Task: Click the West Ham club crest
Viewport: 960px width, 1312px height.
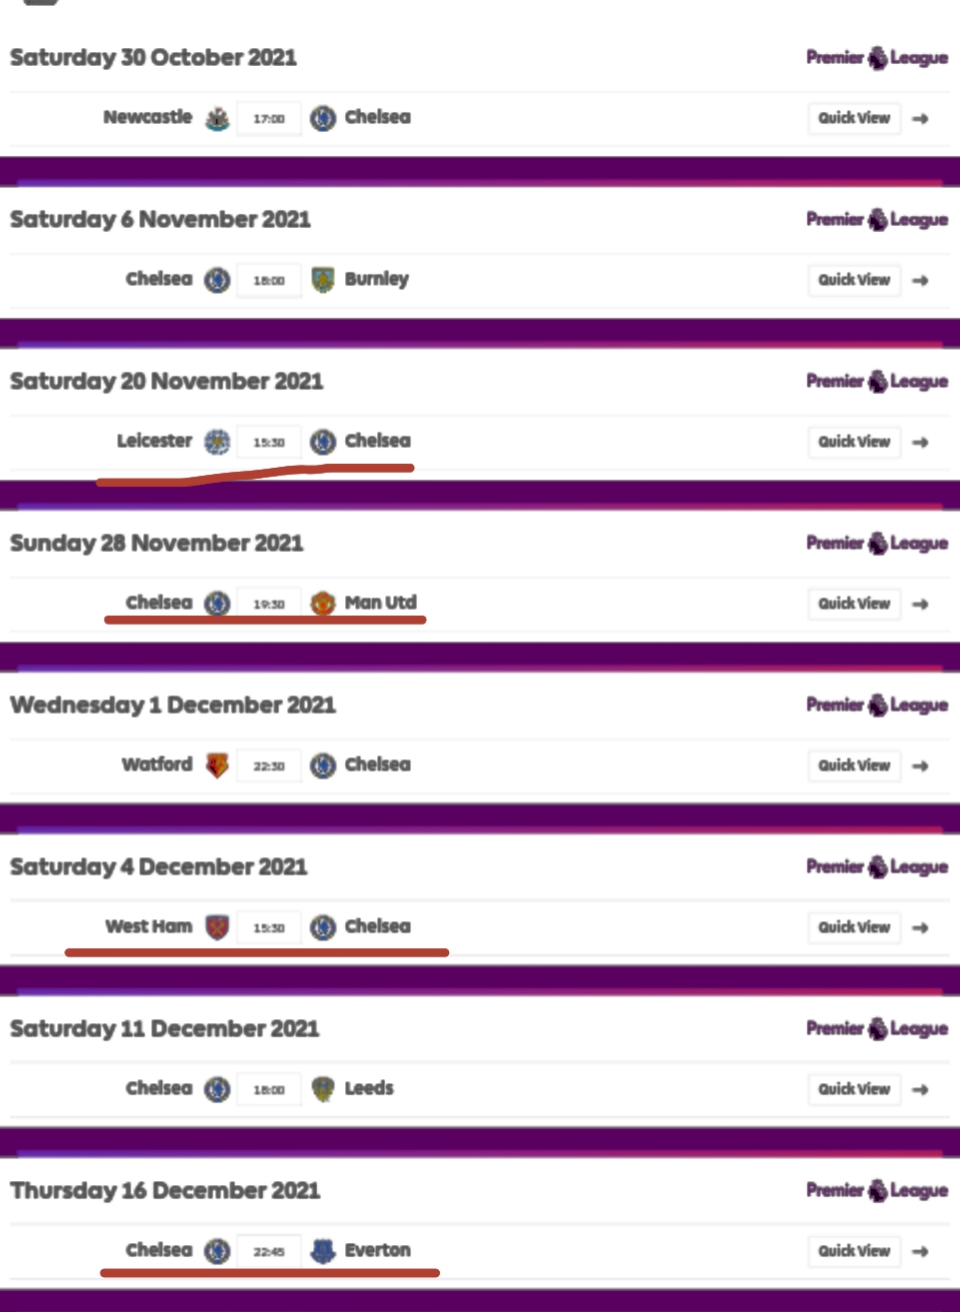Action: click(217, 928)
